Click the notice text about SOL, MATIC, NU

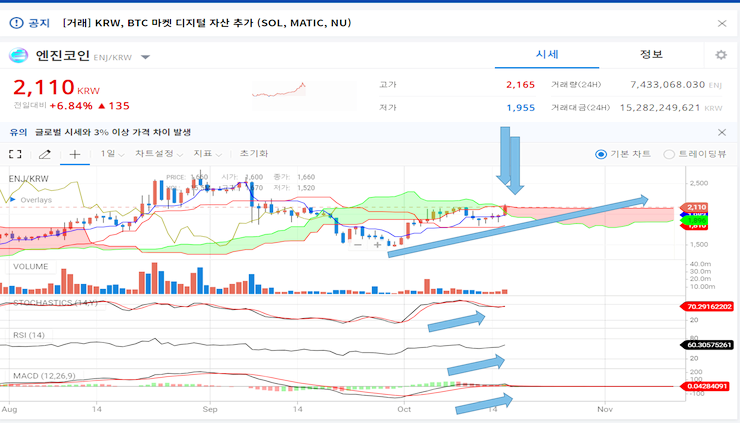(207, 23)
